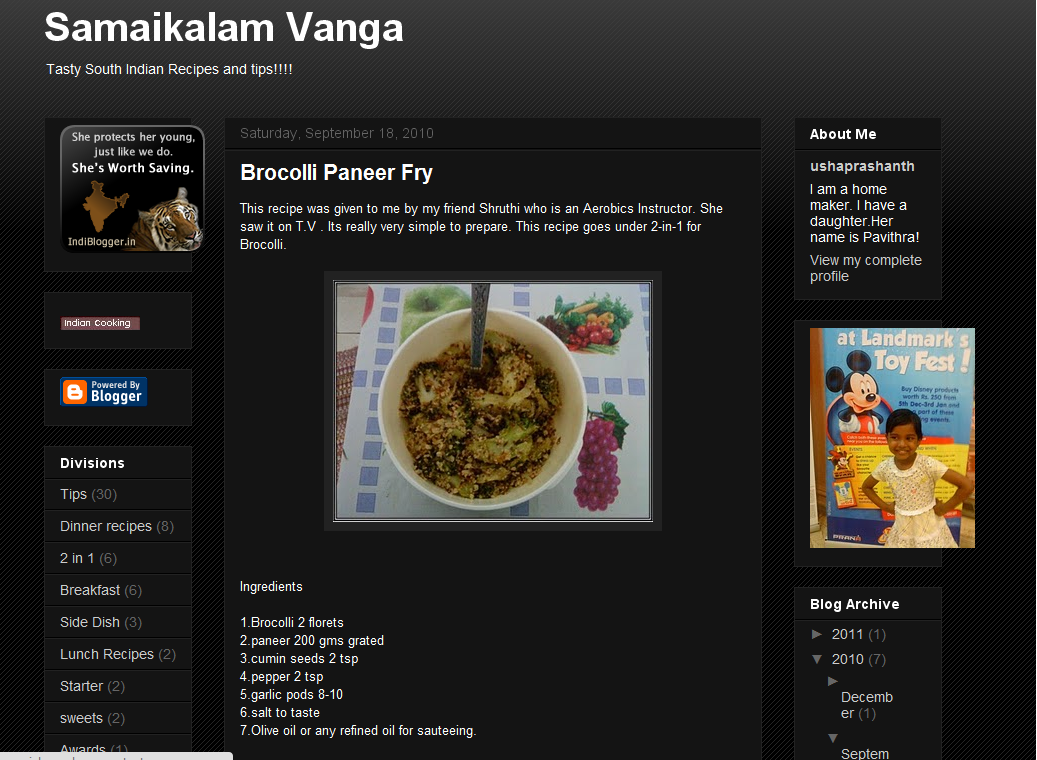
Task: Open the sweets category
Action: [81, 718]
